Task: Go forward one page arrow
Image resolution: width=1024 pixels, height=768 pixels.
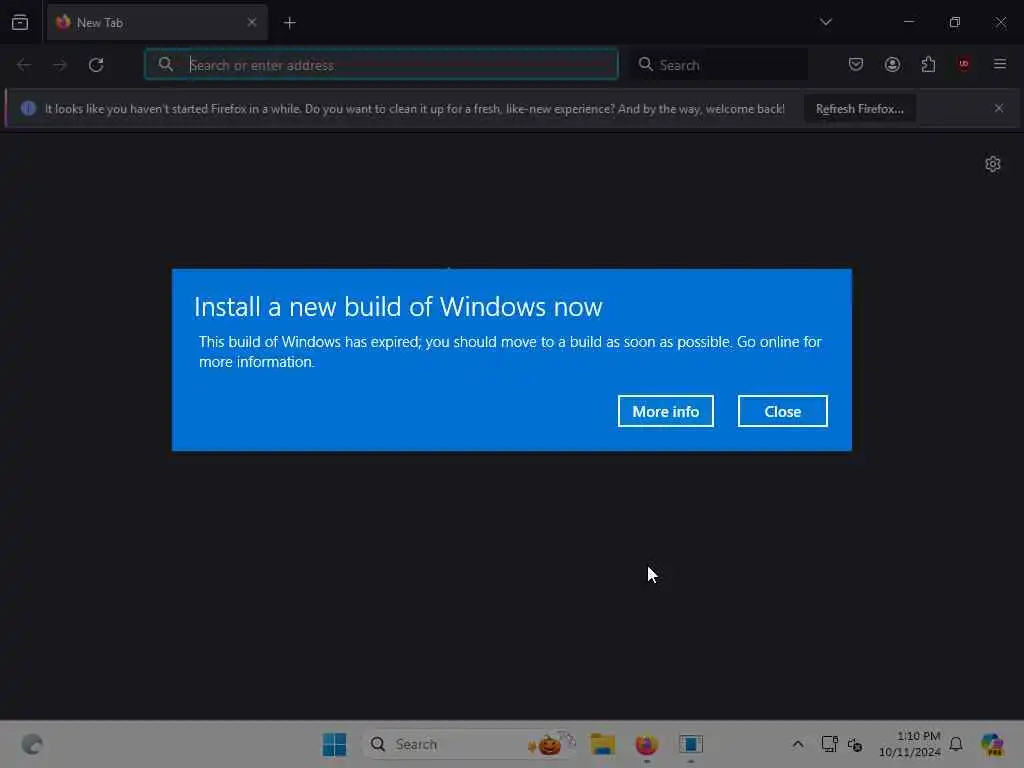Action: [60, 65]
